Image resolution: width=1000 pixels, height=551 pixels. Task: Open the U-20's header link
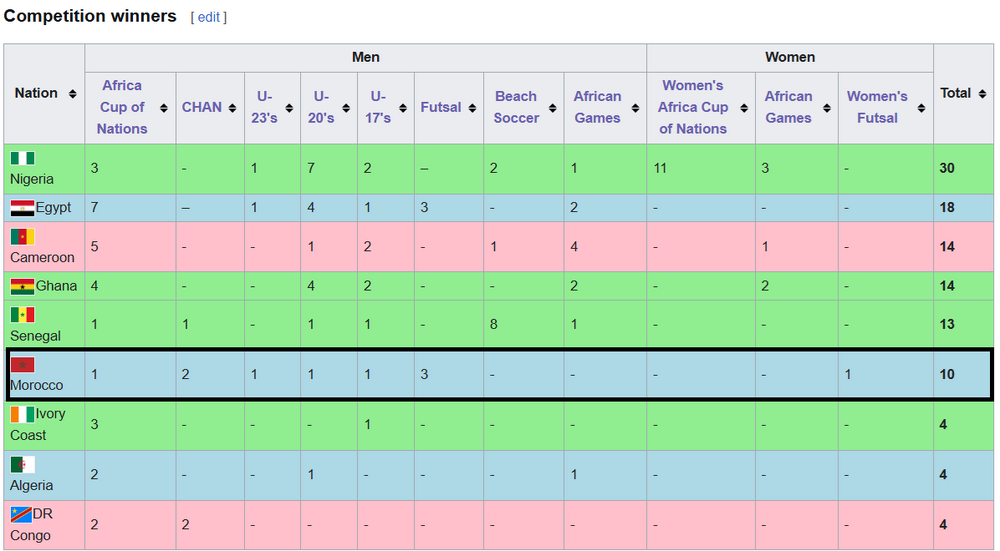tap(321, 107)
